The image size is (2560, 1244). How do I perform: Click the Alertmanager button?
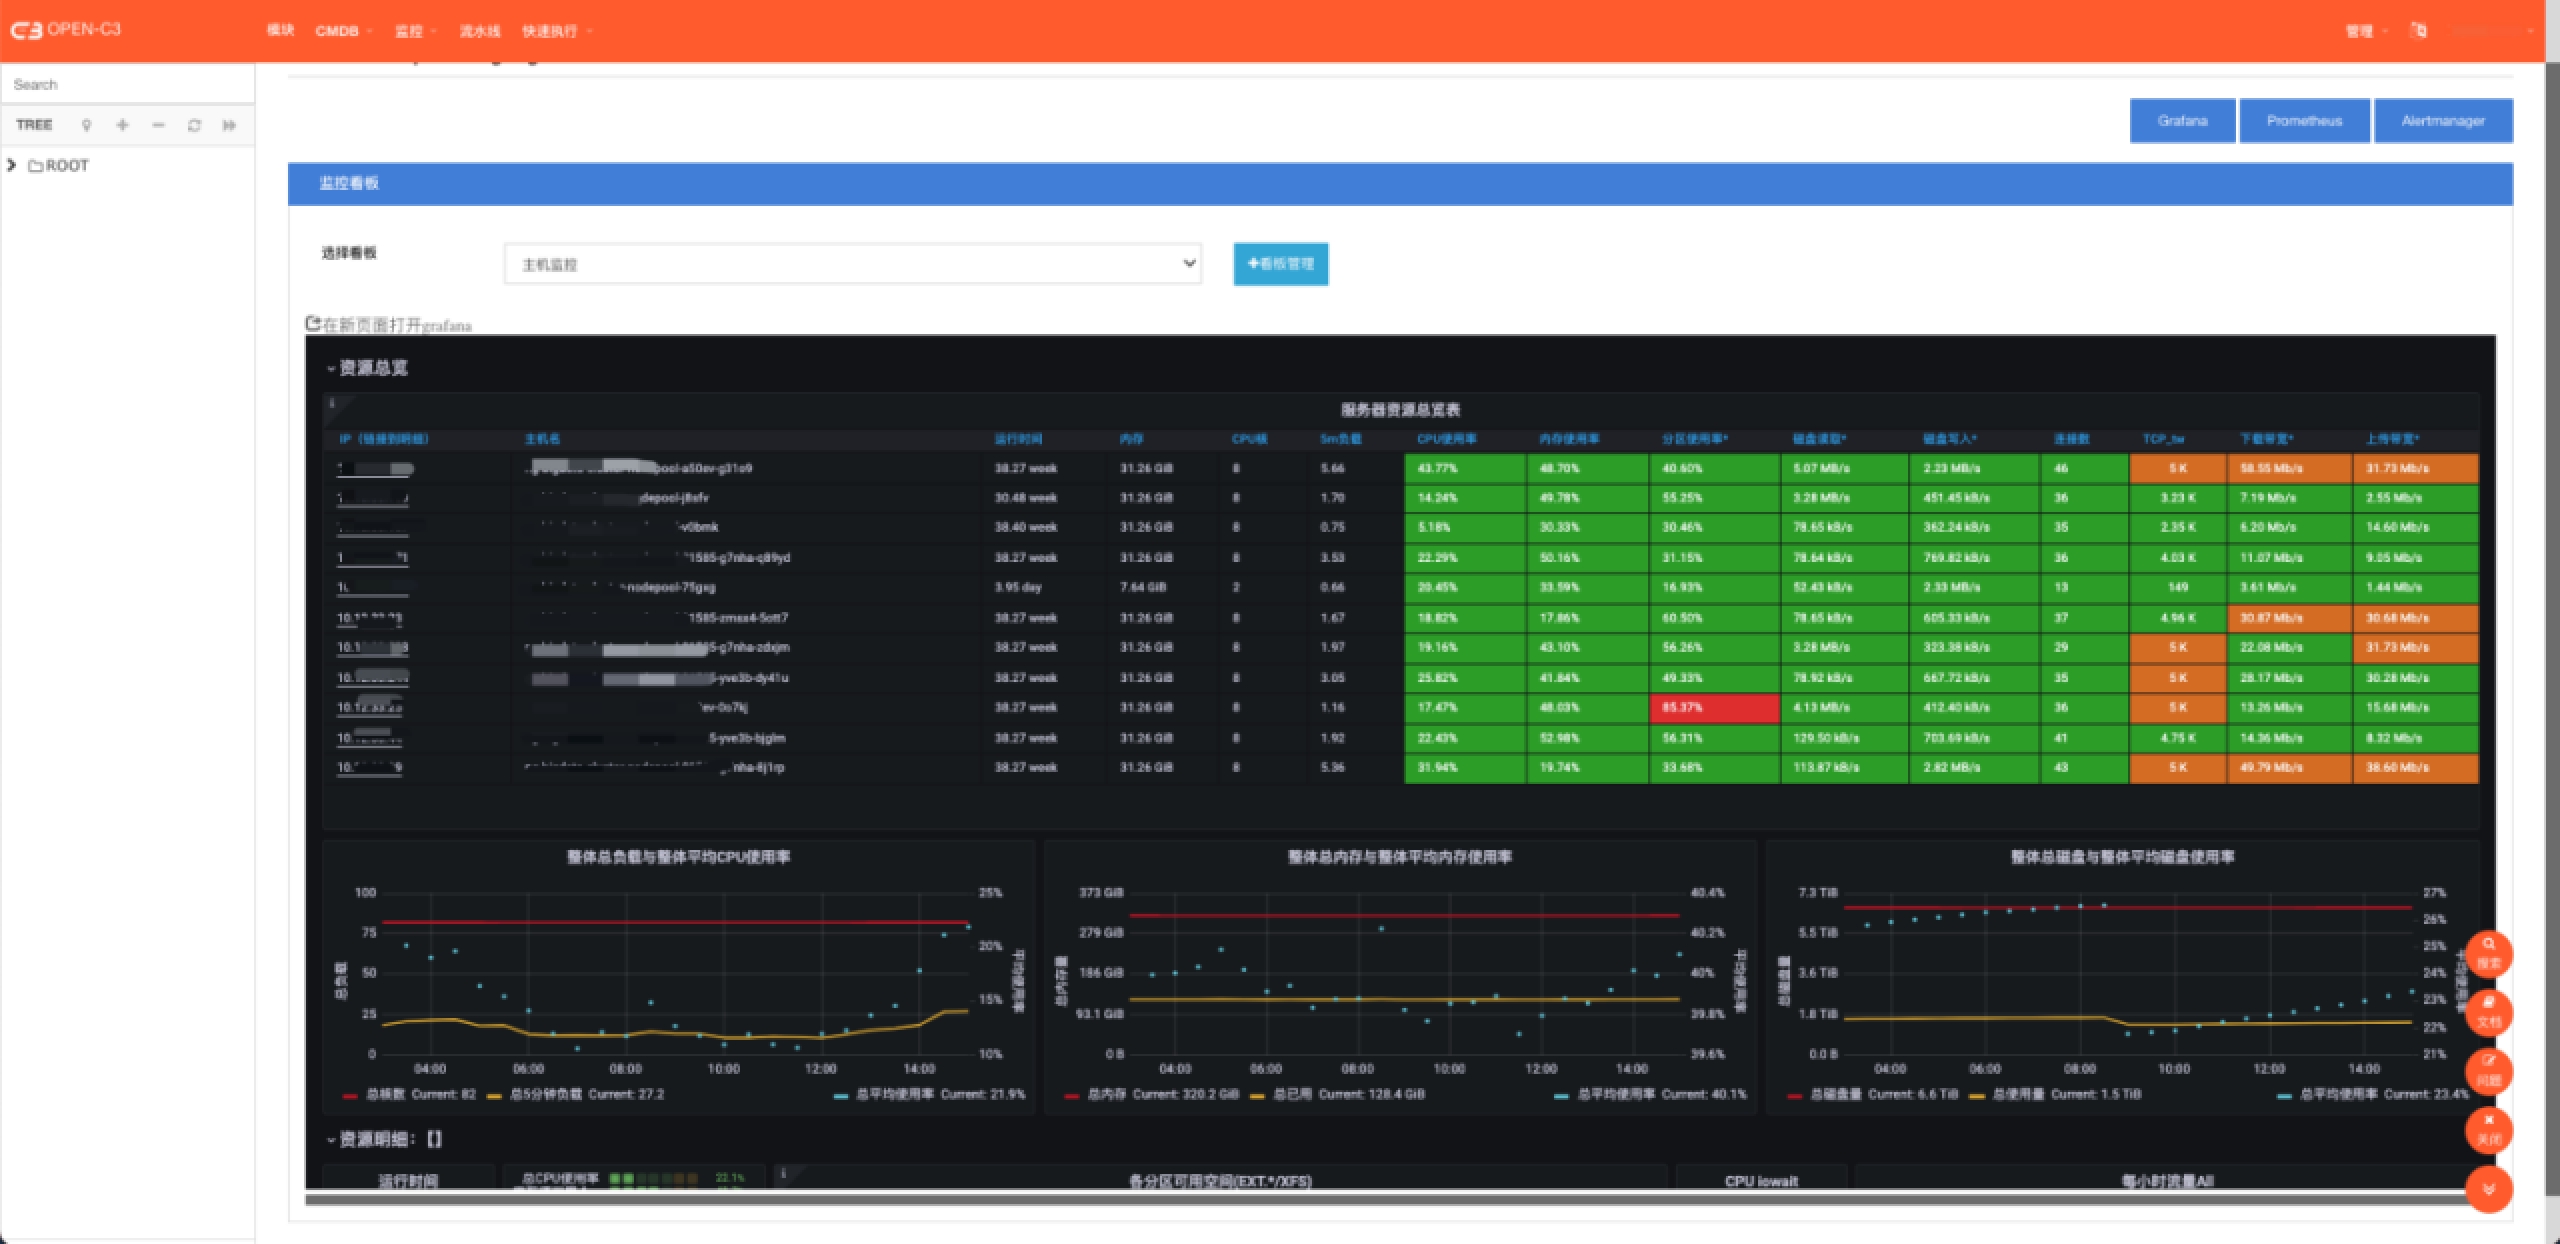2442,121
